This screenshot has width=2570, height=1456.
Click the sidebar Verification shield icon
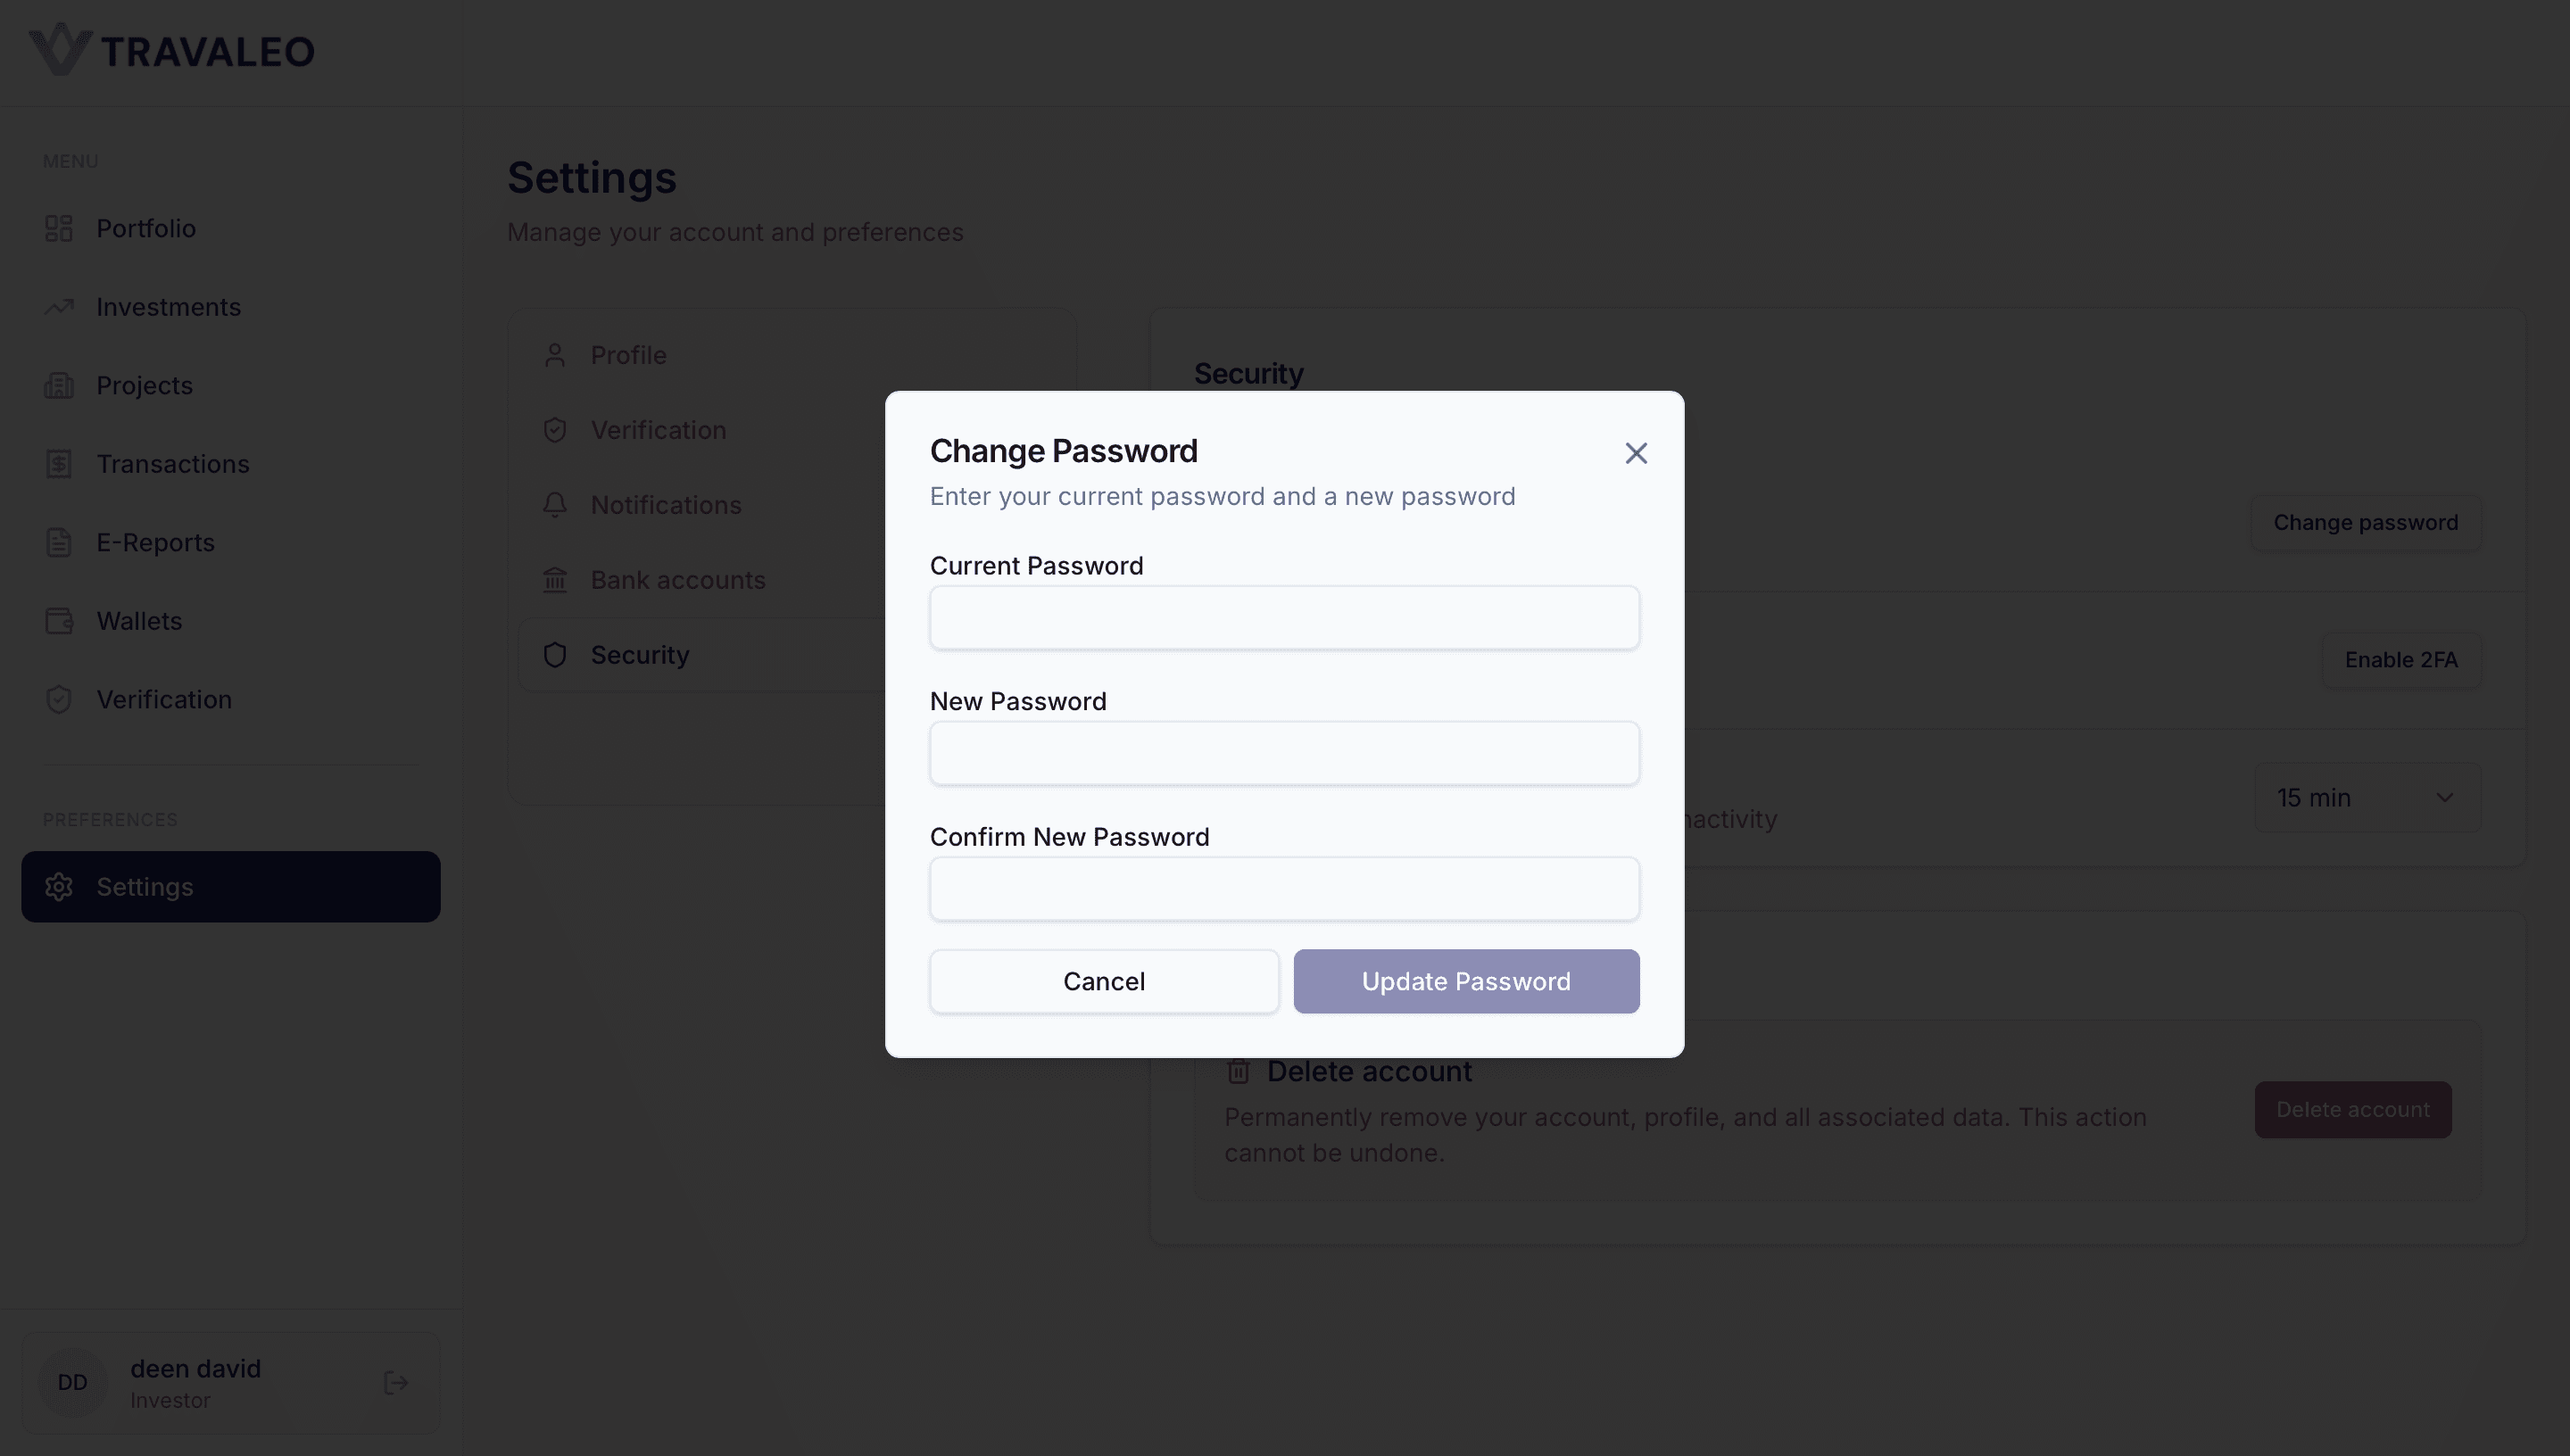tap(59, 699)
